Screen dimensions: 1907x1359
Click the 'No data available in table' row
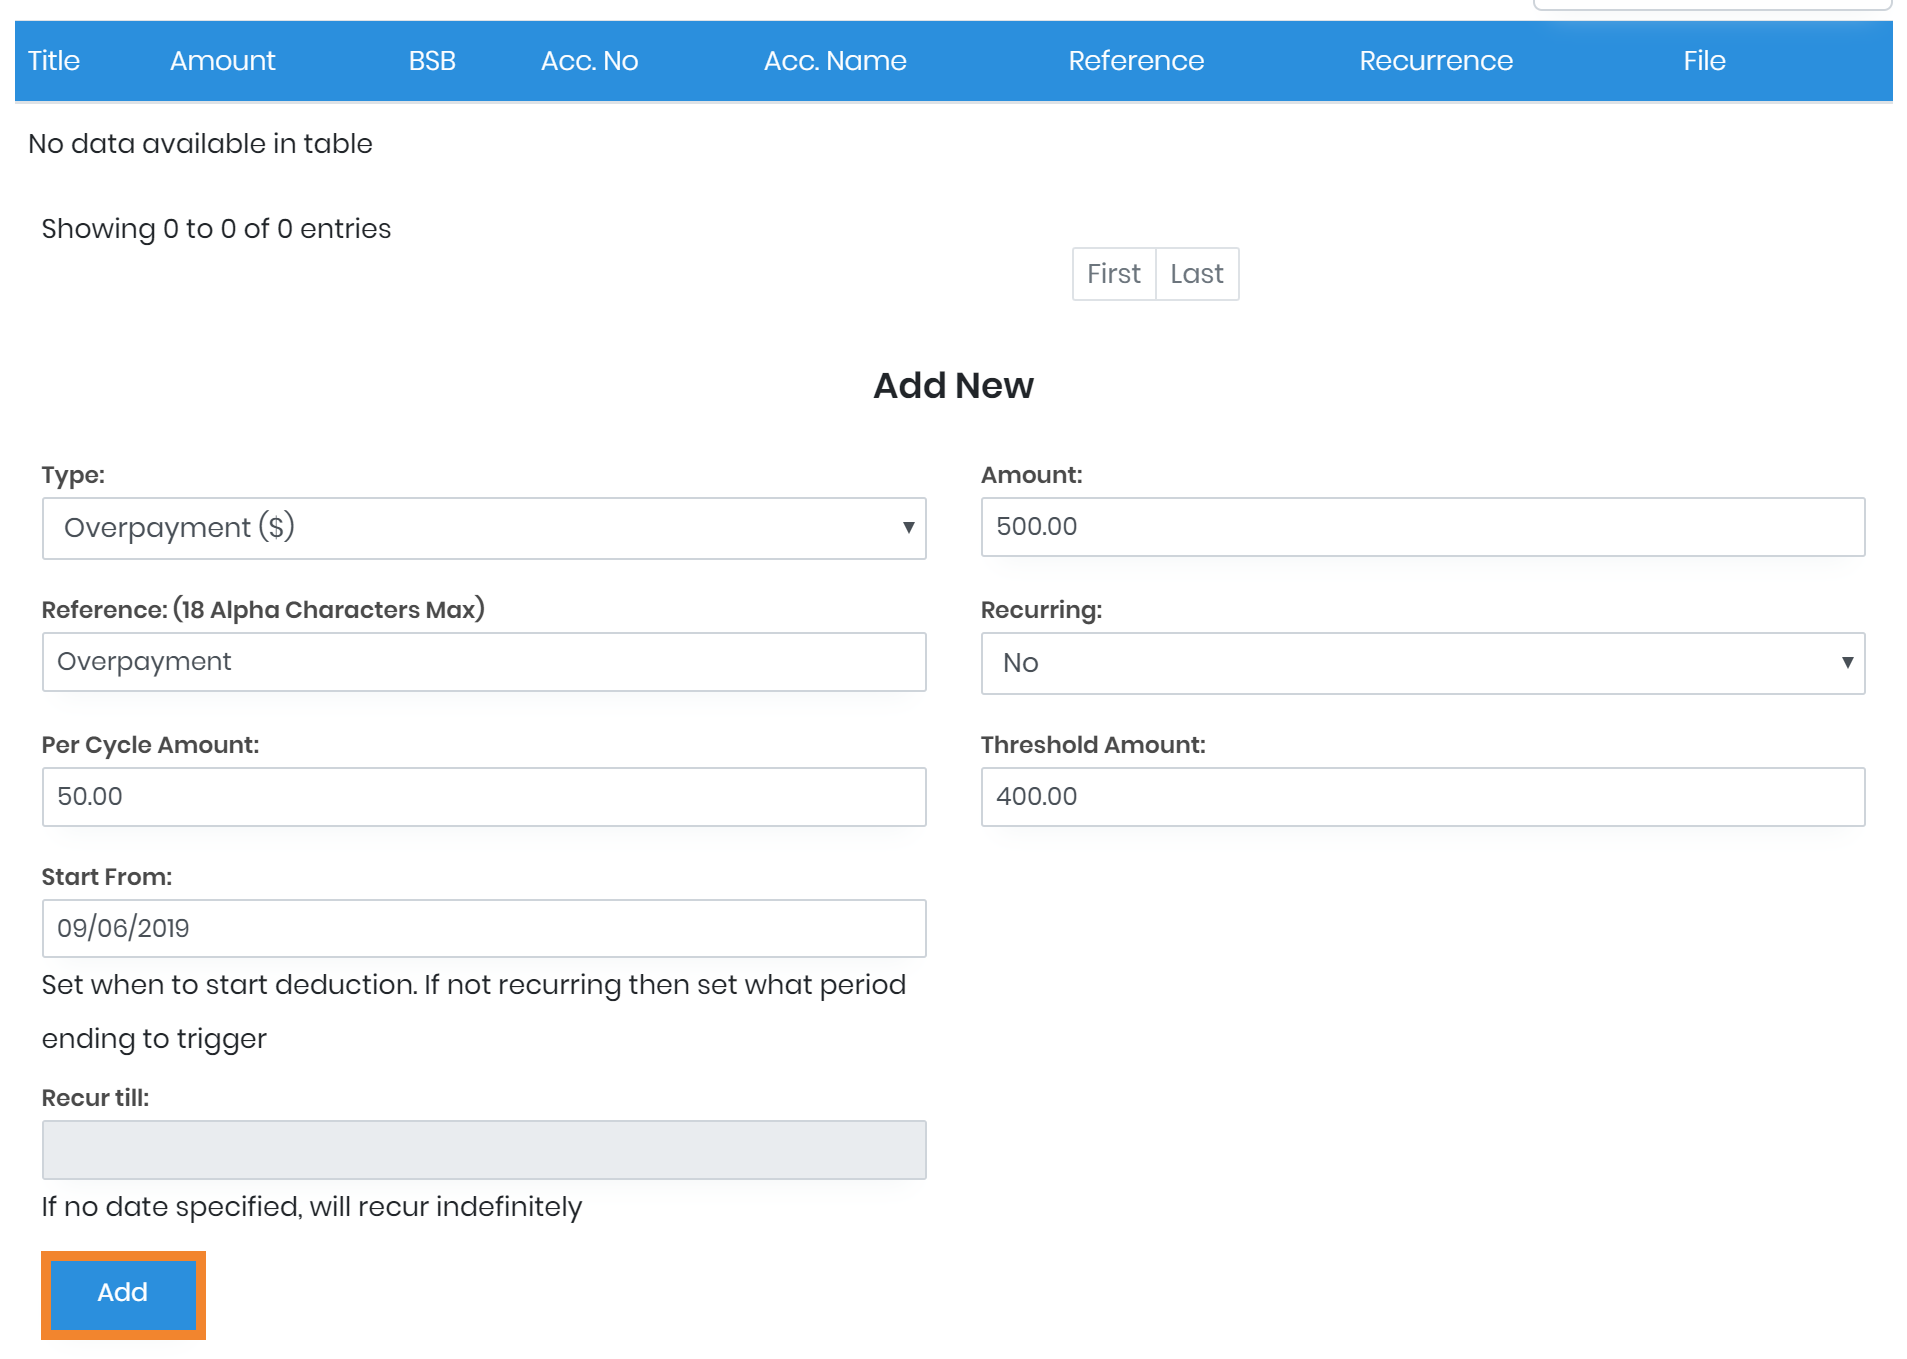click(x=200, y=144)
